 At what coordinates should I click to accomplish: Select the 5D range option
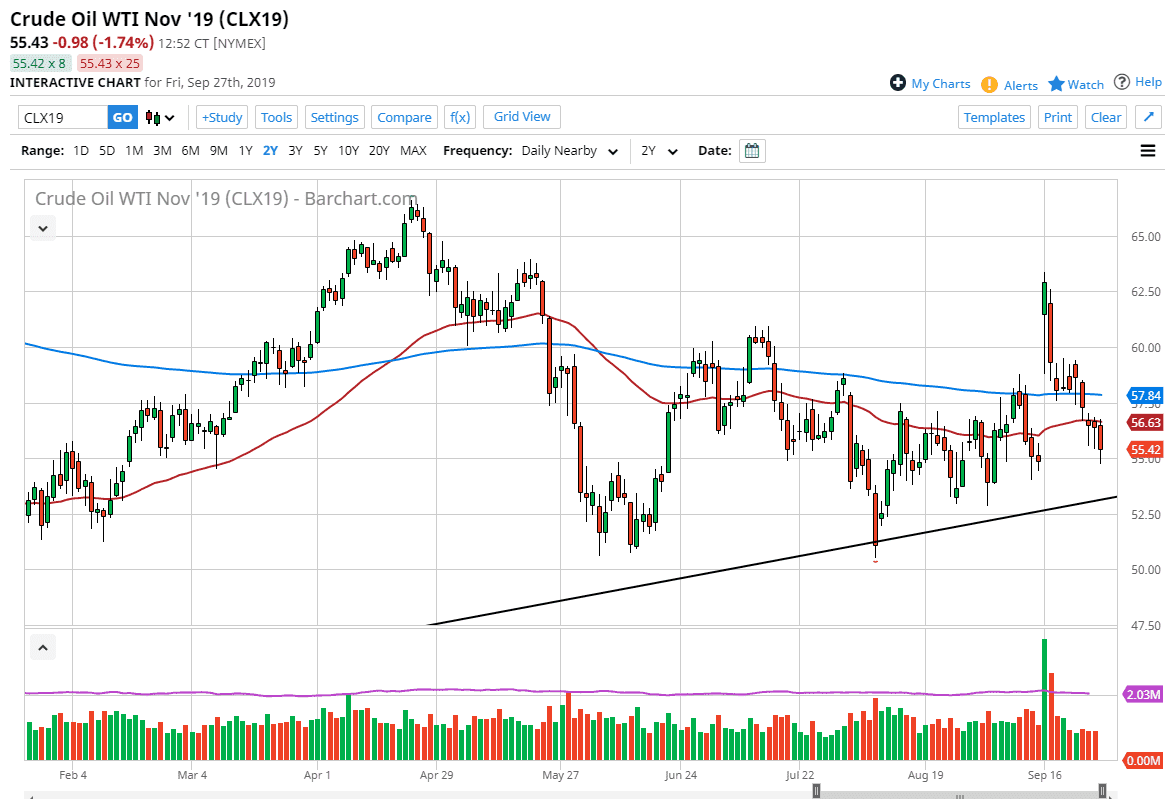point(108,150)
